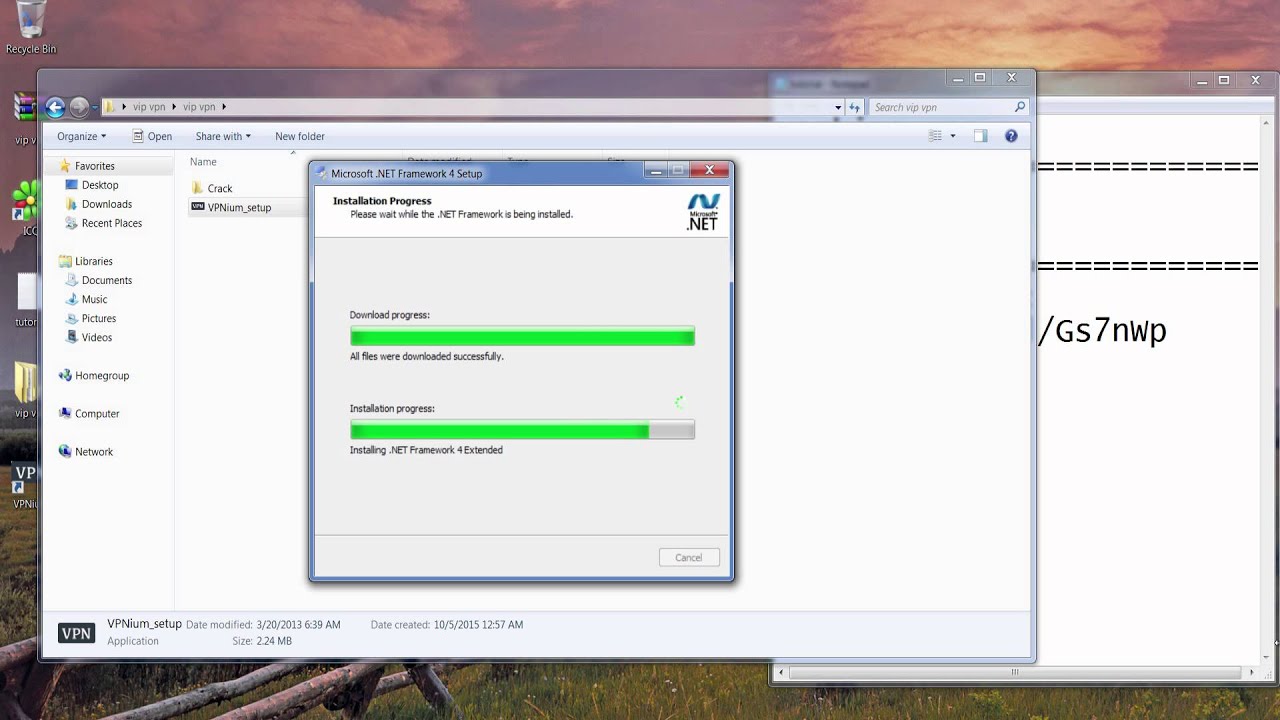The height and width of the screenshot is (720, 1280).
Task: Click the Date modified value in details pane
Action: (x=298, y=625)
